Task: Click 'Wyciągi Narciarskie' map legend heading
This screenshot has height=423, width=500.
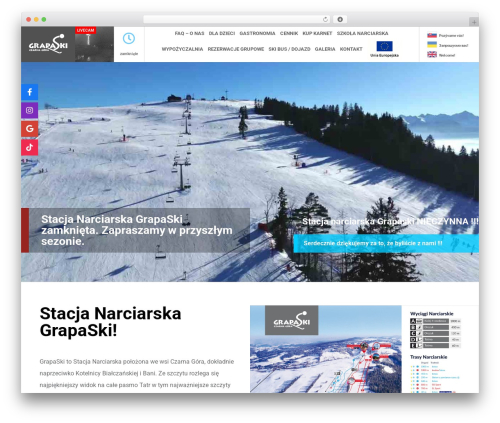Action: (x=431, y=314)
